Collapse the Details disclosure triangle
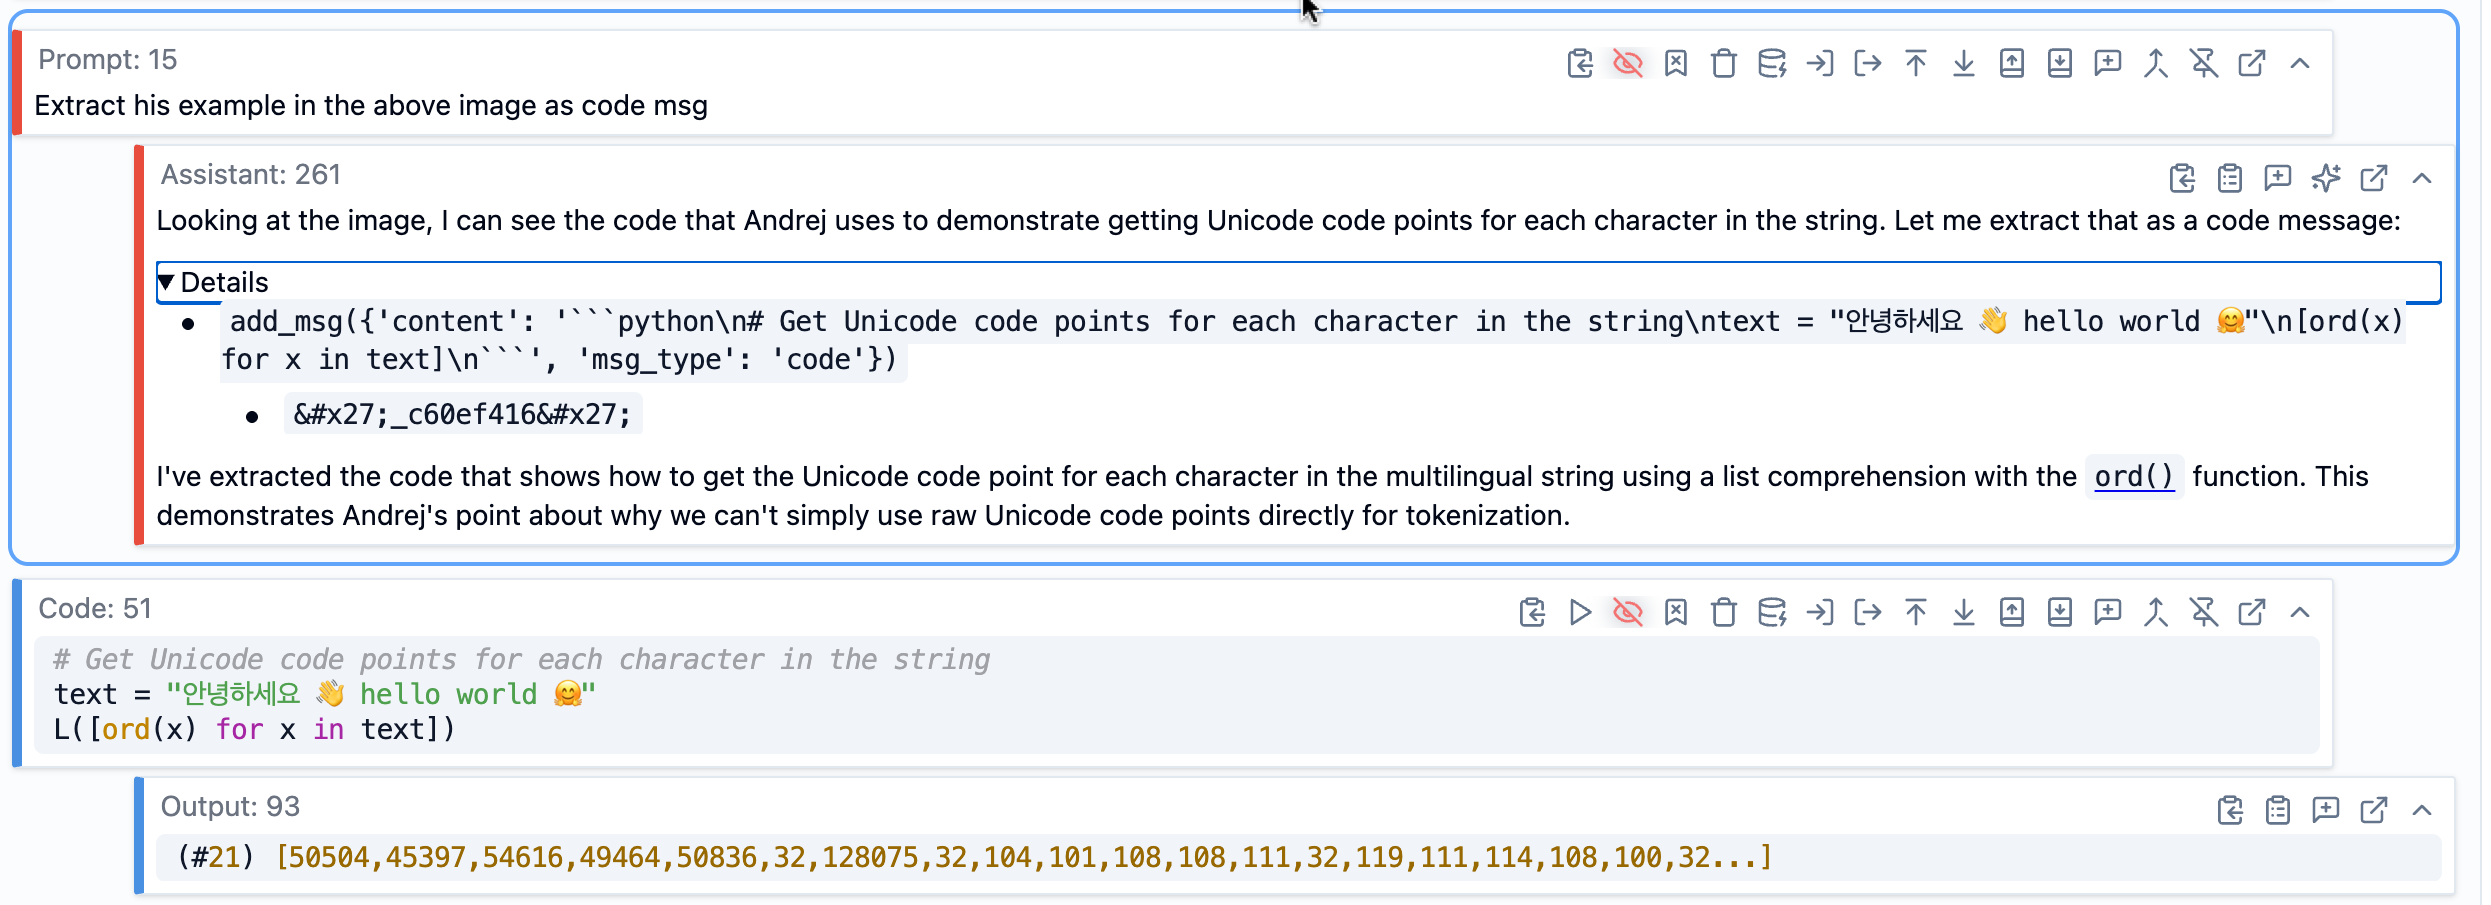2491x905 pixels. click(x=167, y=282)
